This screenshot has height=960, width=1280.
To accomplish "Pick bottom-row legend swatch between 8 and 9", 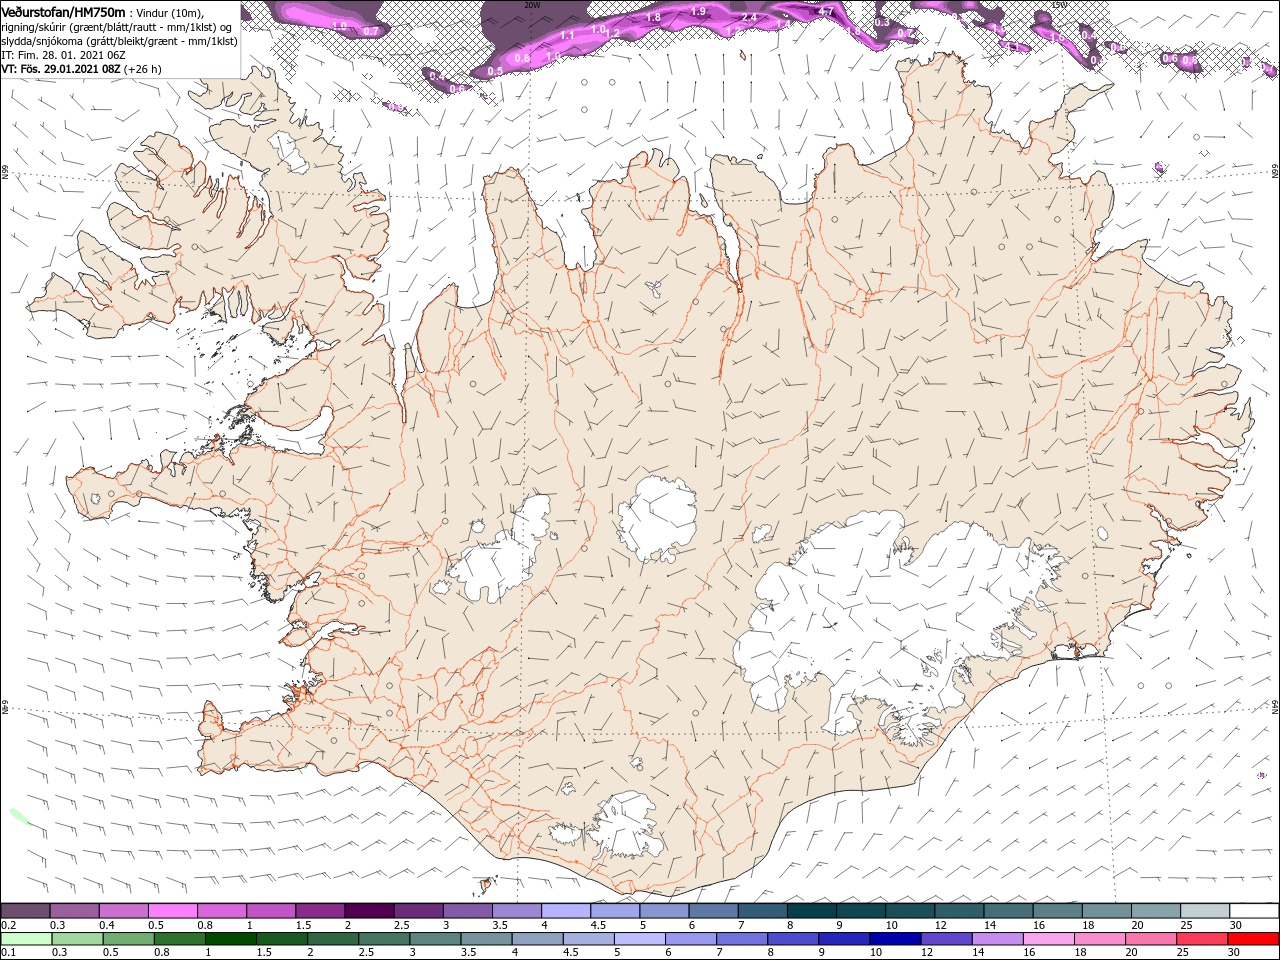I will click(x=794, y=939).
